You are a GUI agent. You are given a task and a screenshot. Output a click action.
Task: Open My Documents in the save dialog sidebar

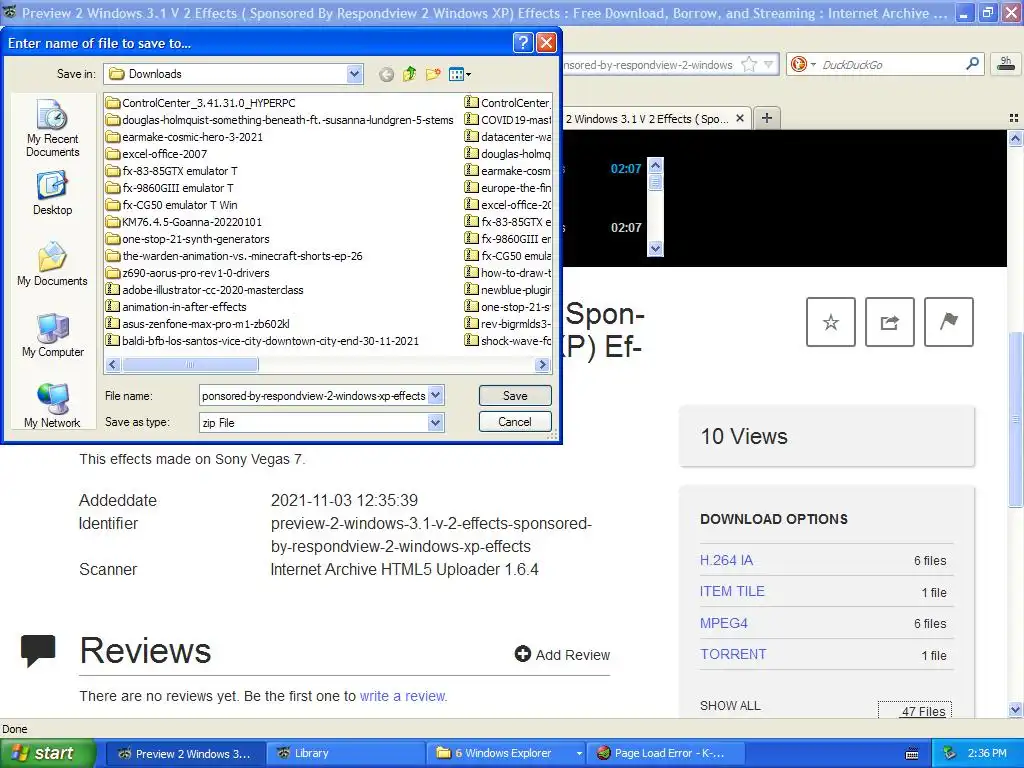(52, 264)
